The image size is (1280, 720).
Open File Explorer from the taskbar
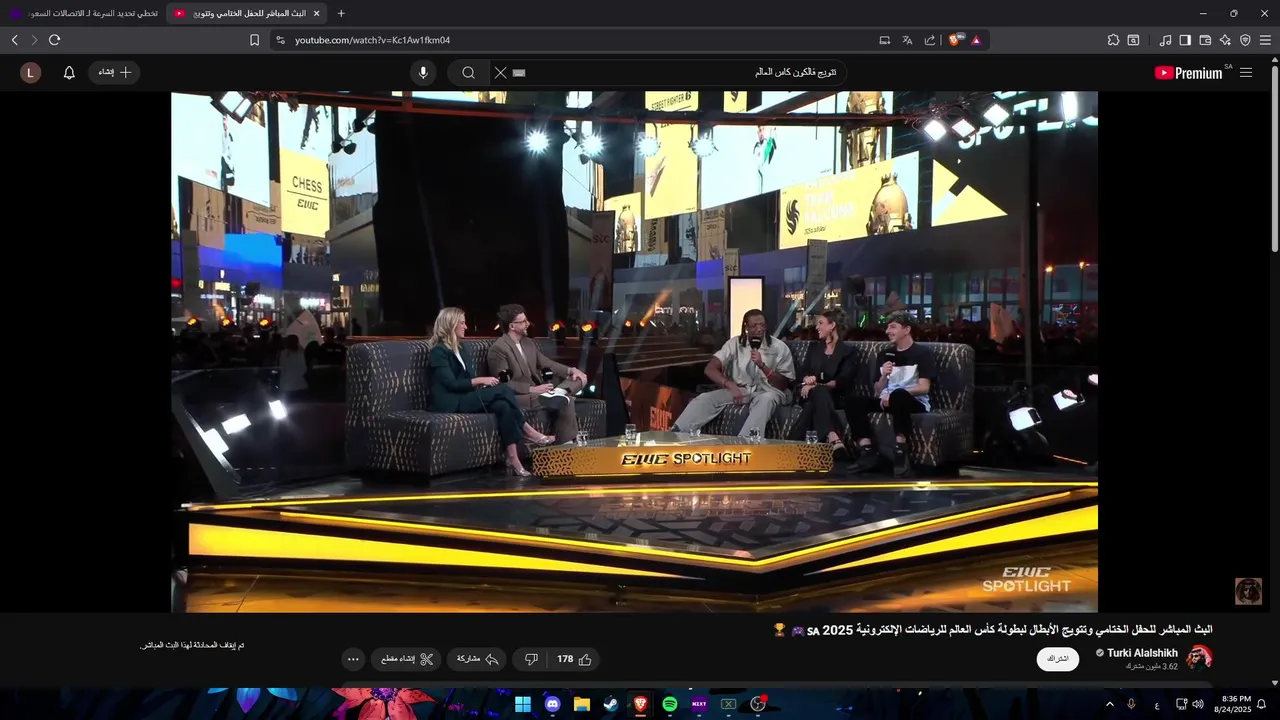[x=581, y=704]
